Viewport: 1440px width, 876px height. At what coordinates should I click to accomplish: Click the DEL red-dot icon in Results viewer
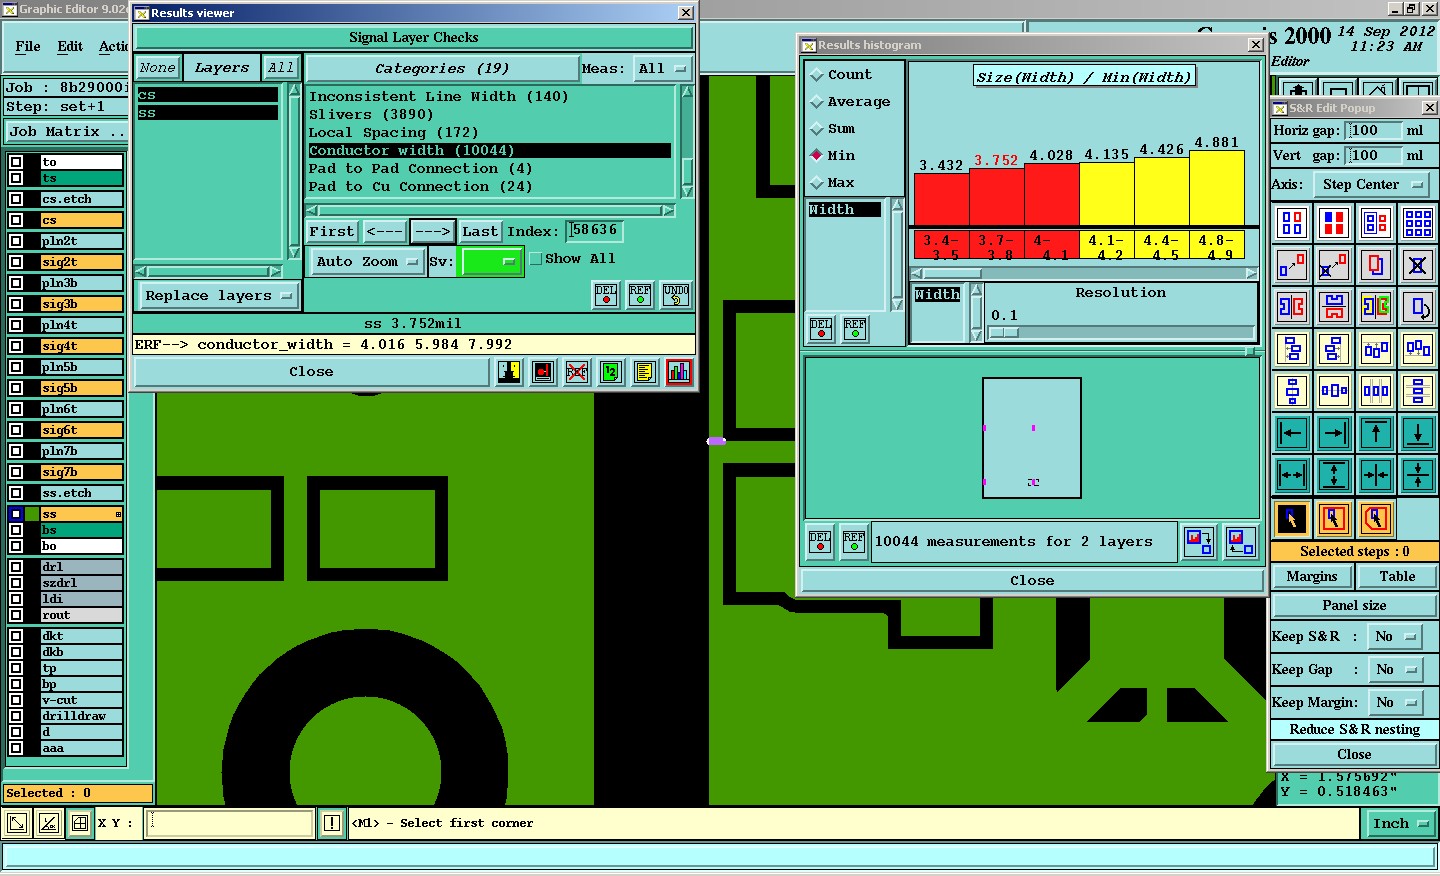point(606,295)
